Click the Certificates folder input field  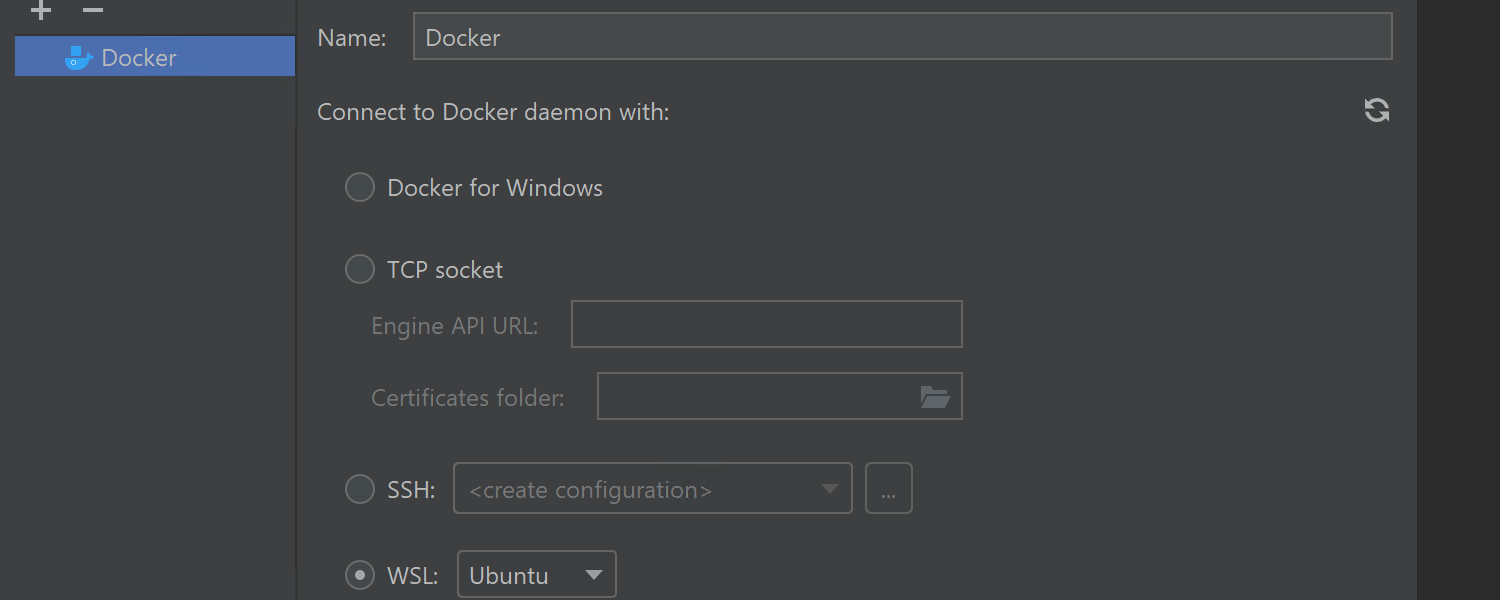[x=756, y=397]
